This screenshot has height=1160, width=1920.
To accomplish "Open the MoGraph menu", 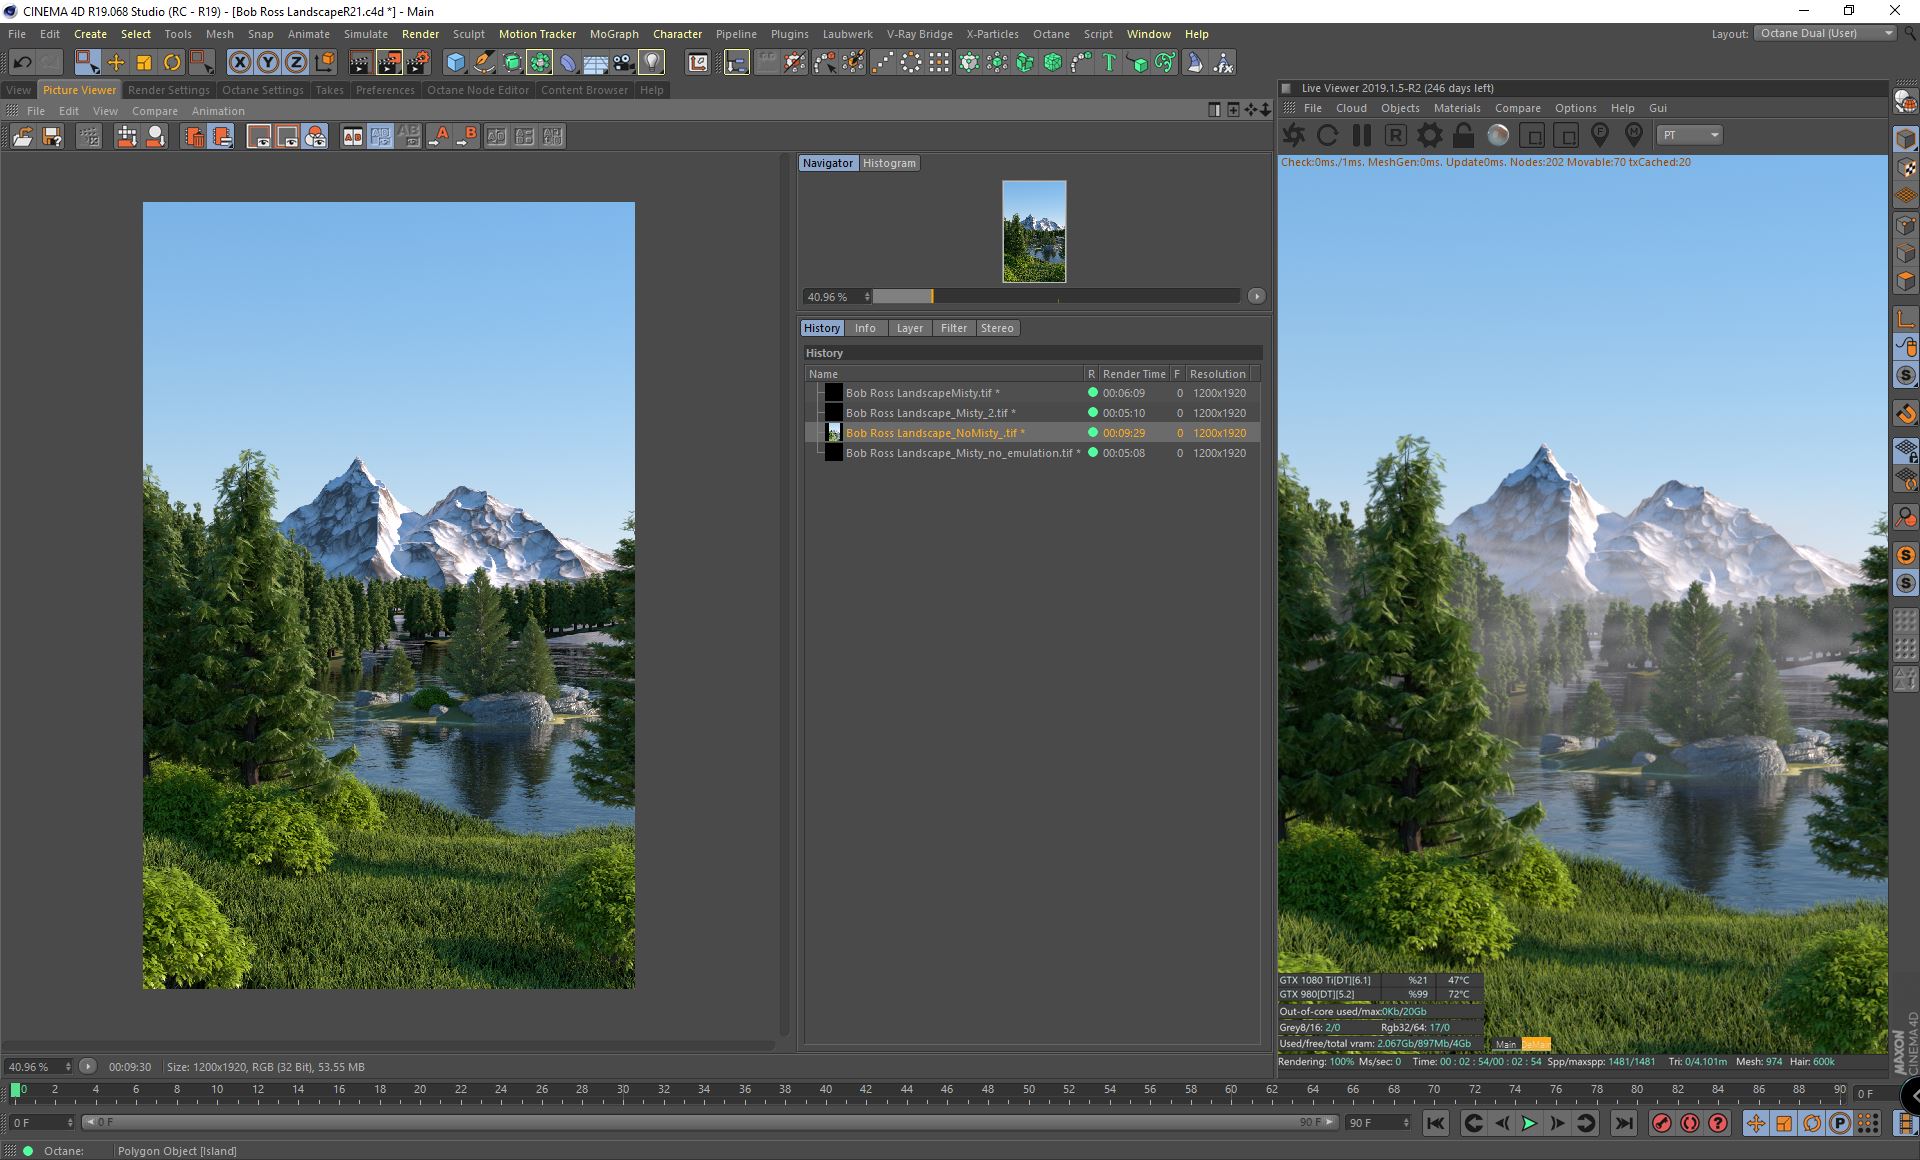I will click(613, 34).
